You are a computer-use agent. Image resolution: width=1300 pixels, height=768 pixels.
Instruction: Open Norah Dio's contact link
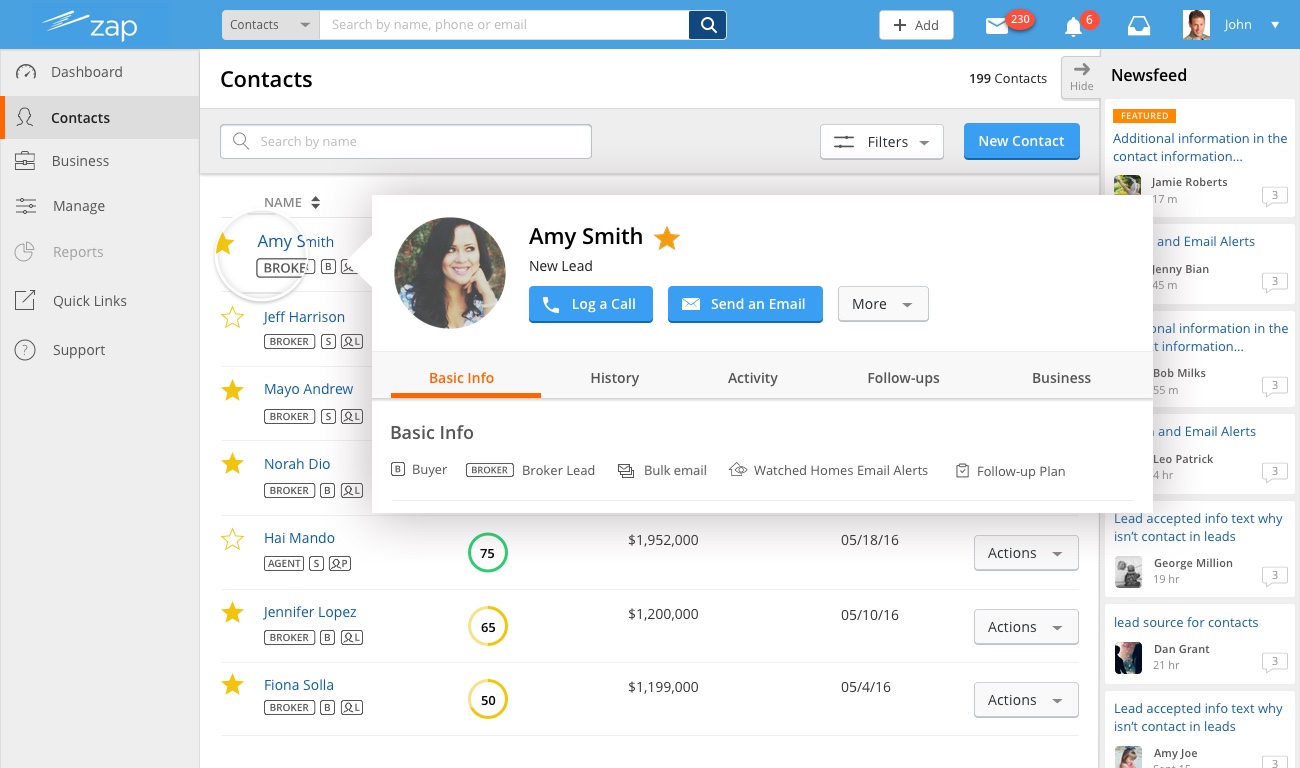pos(297,464)
